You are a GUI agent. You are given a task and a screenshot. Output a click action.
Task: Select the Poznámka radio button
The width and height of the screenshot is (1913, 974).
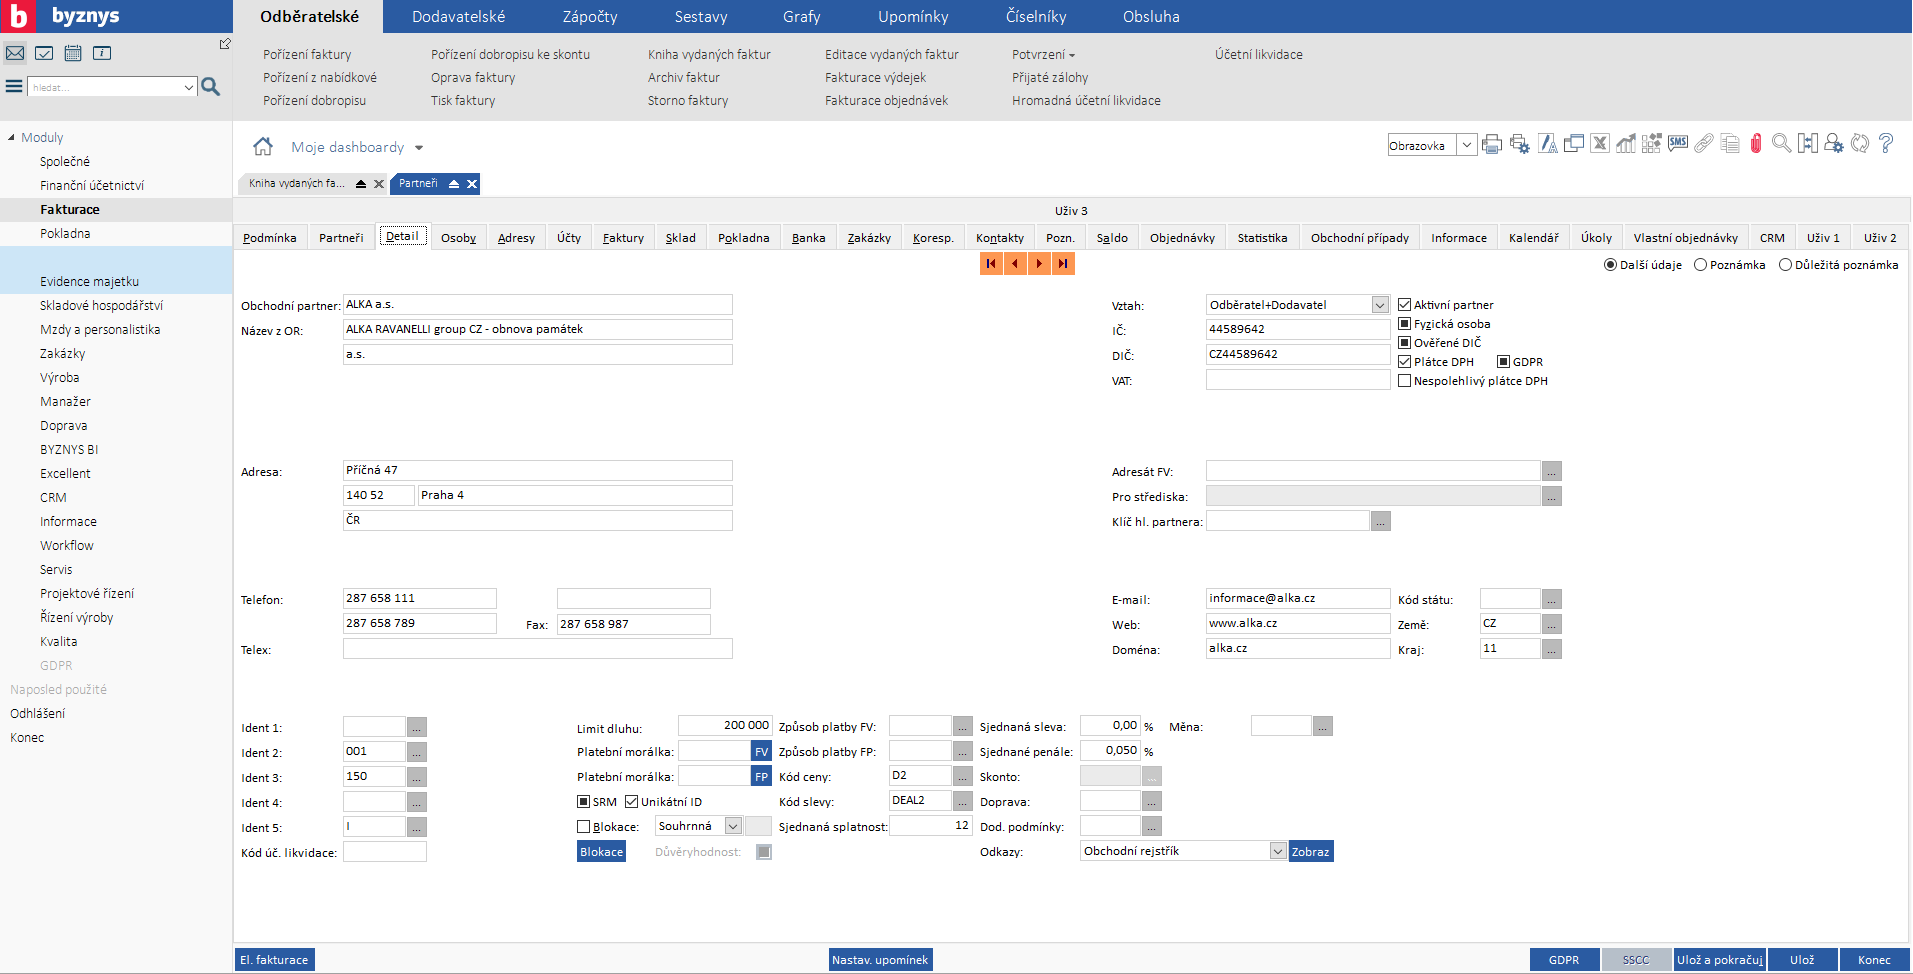click(x=1700, y=265)
